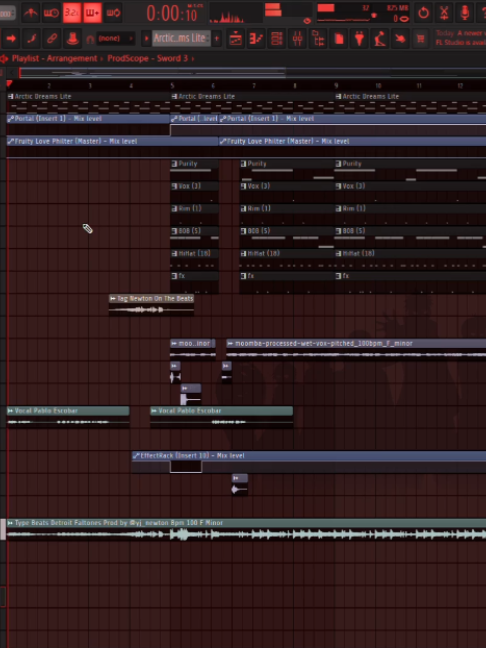Open first Portal (Insert 1) Mix level clip menu
The width and height of the screenshot is (486, 648).
(x=10, y=119)
